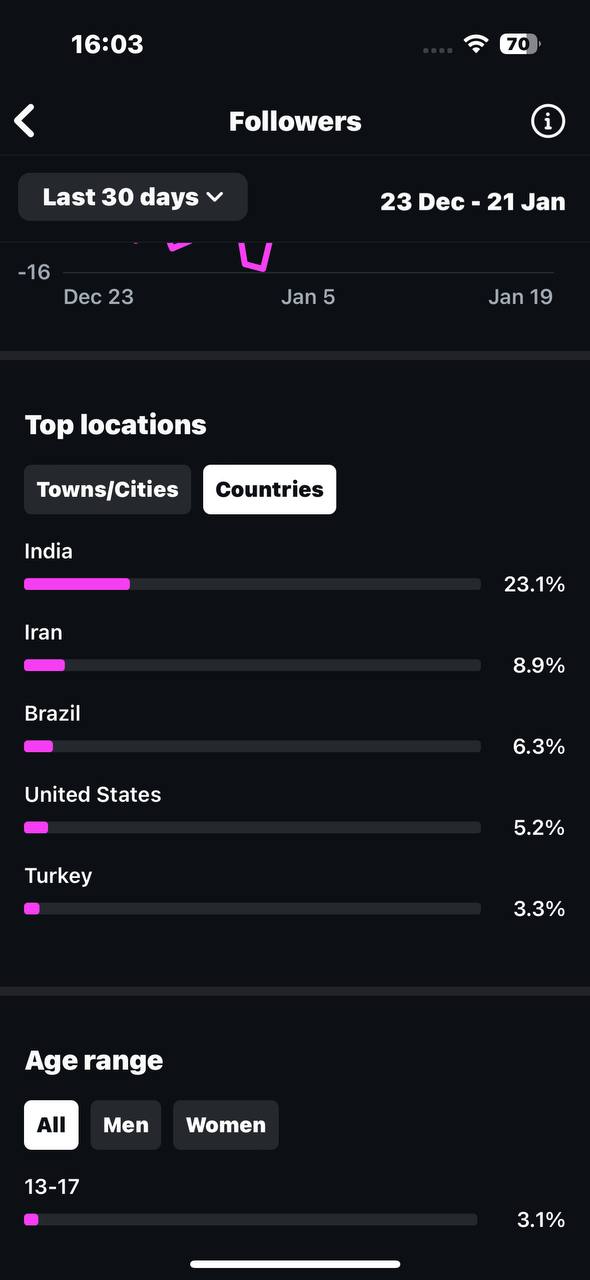Tap the Wi-Fi status icon
The width and height of the screenshot is (590, 1280).
(476, 44)
